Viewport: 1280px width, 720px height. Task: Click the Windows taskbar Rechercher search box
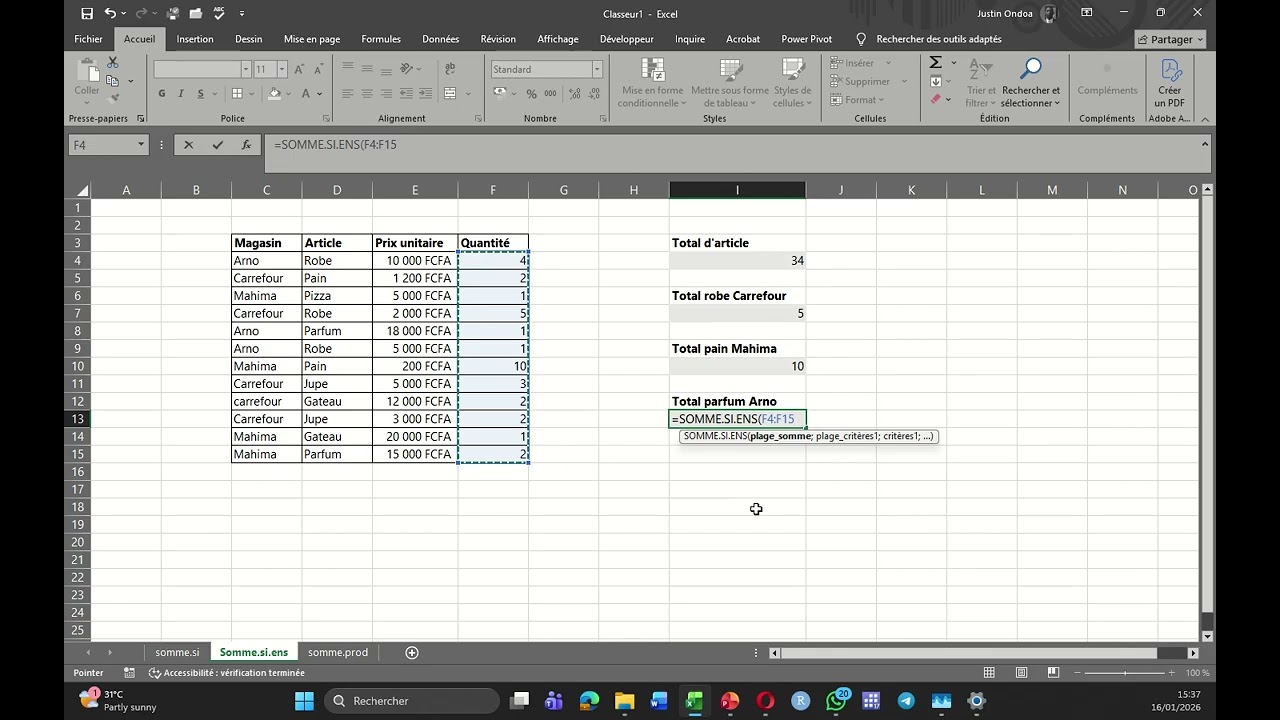[x=414, y=701]
